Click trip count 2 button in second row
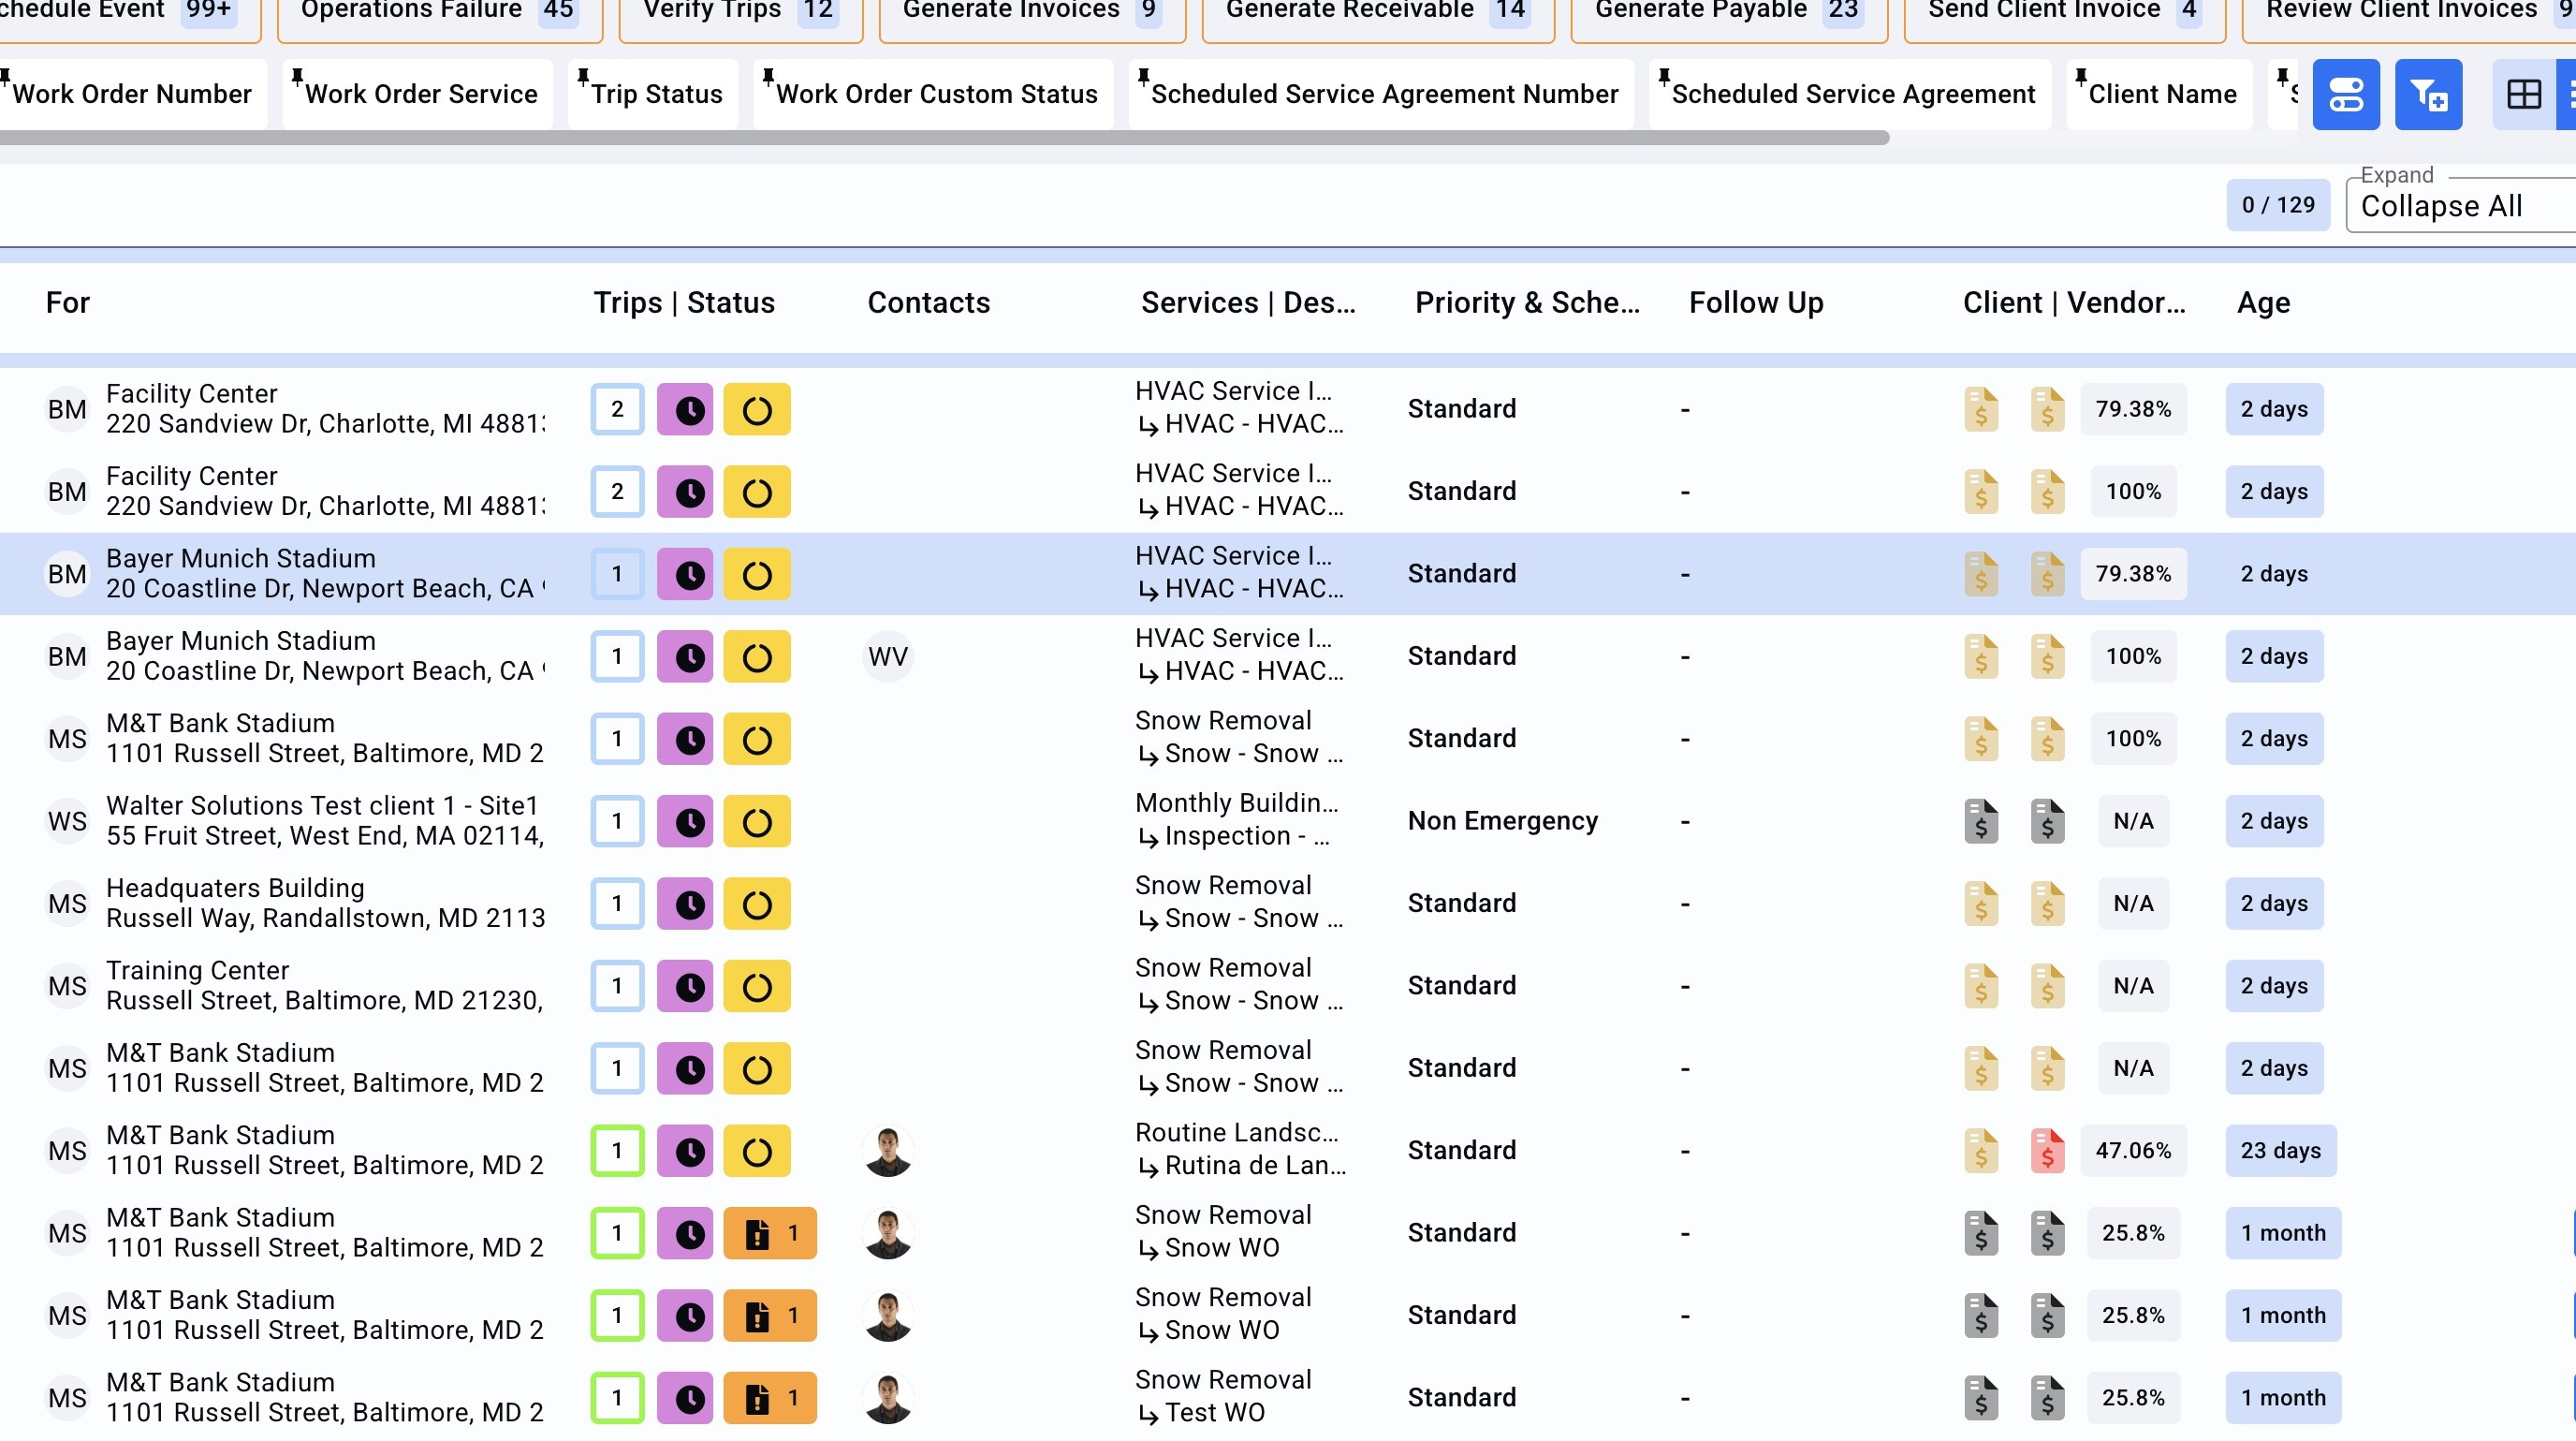Viewport: 2576px width, 1441px height. point(617,491)
